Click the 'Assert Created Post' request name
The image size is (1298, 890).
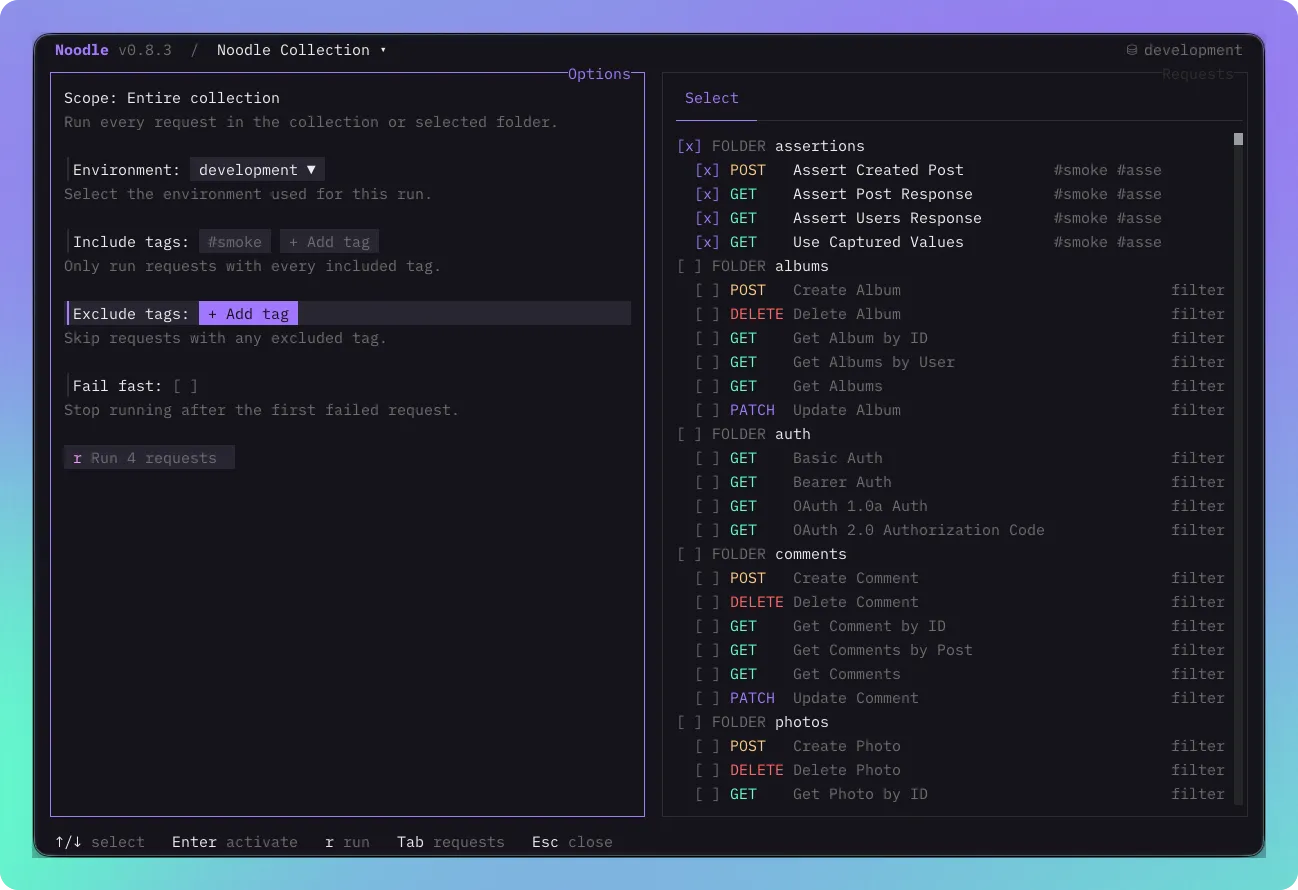click(x=878, y=170)
